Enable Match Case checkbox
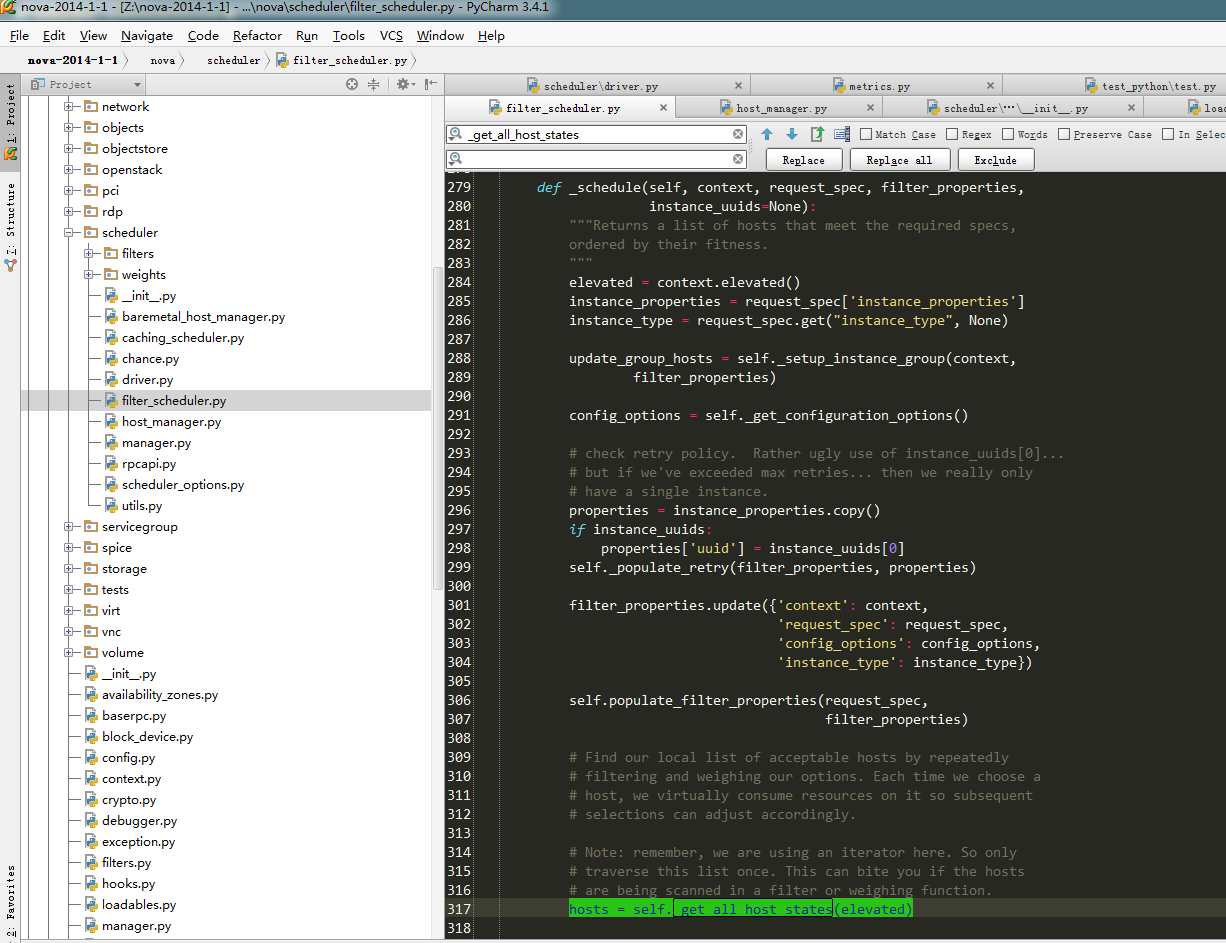 [866, 134]
